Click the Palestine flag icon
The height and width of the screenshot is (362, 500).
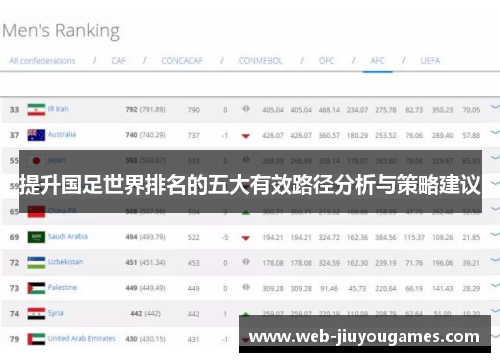click(x=36, y=288)
